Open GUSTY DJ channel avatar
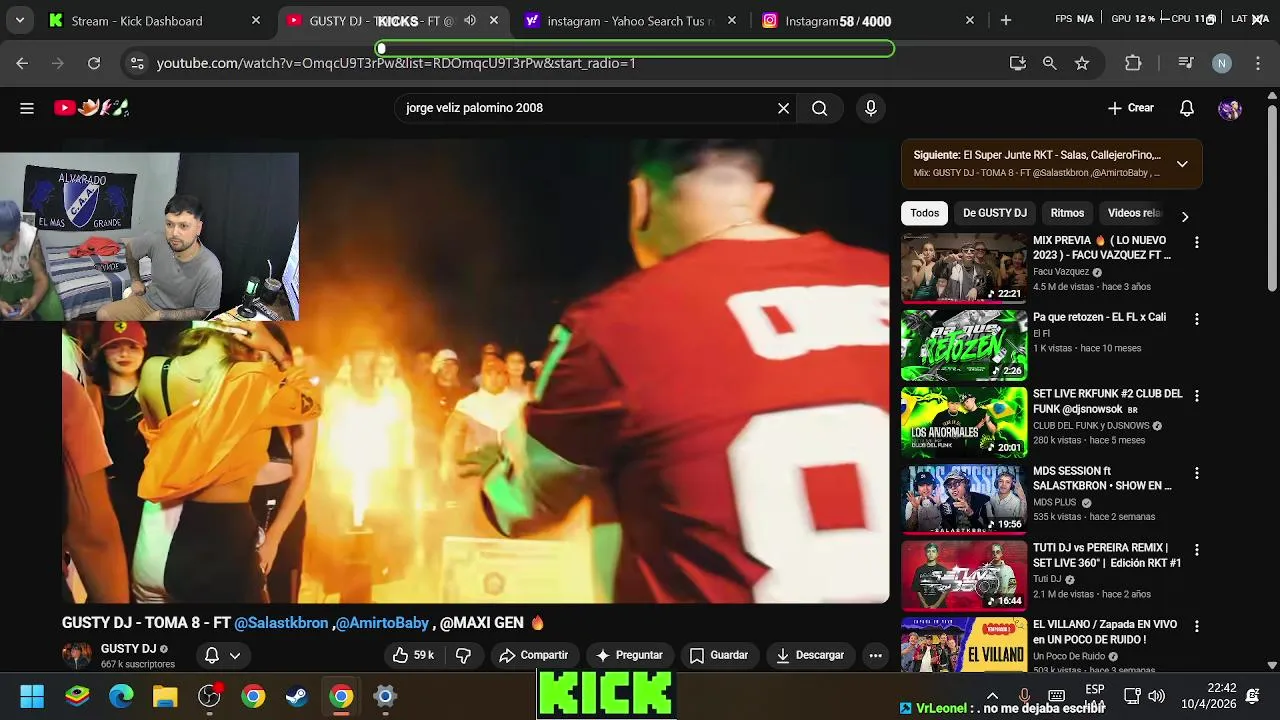 [x=77, y=655]
